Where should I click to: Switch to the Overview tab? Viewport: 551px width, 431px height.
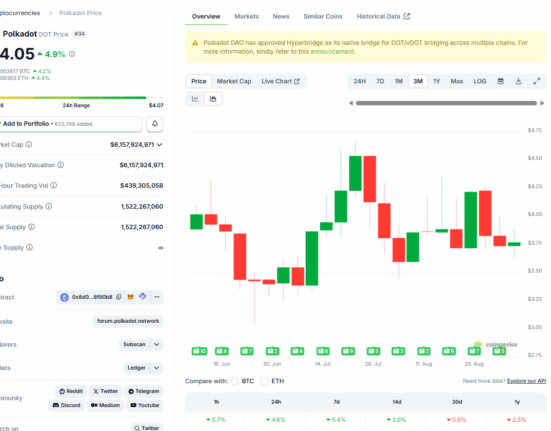click(206, 16)
